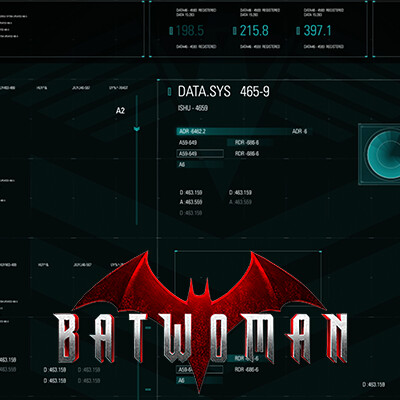This screenshot has width=400, height=400.
Task: Click the indicator icon beside 397.1
Action: tap(298, 31)
